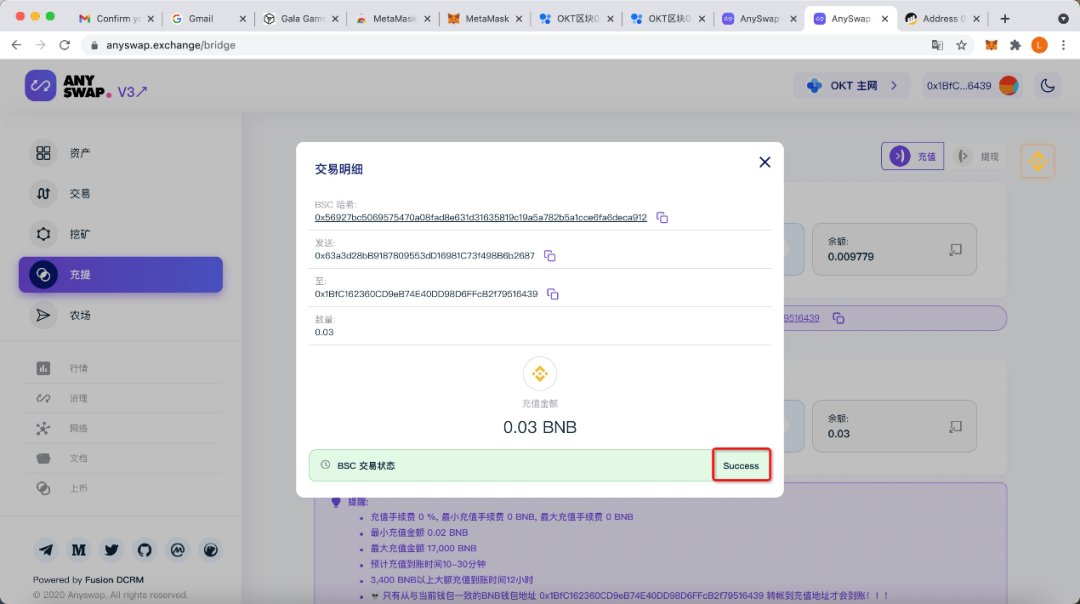Viewport: 1080px width, 604px height.
Task: Open 文档 in the sidebar
Action: point(121,458)
